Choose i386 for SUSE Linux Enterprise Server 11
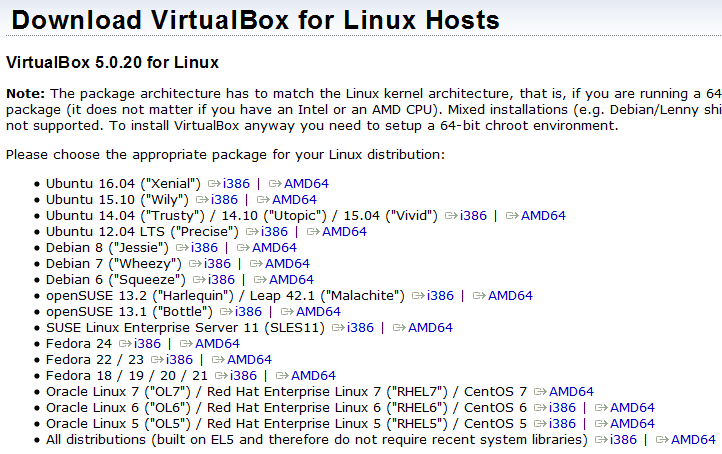The height and width of the screenshot is (454, 722). point(360,328)
